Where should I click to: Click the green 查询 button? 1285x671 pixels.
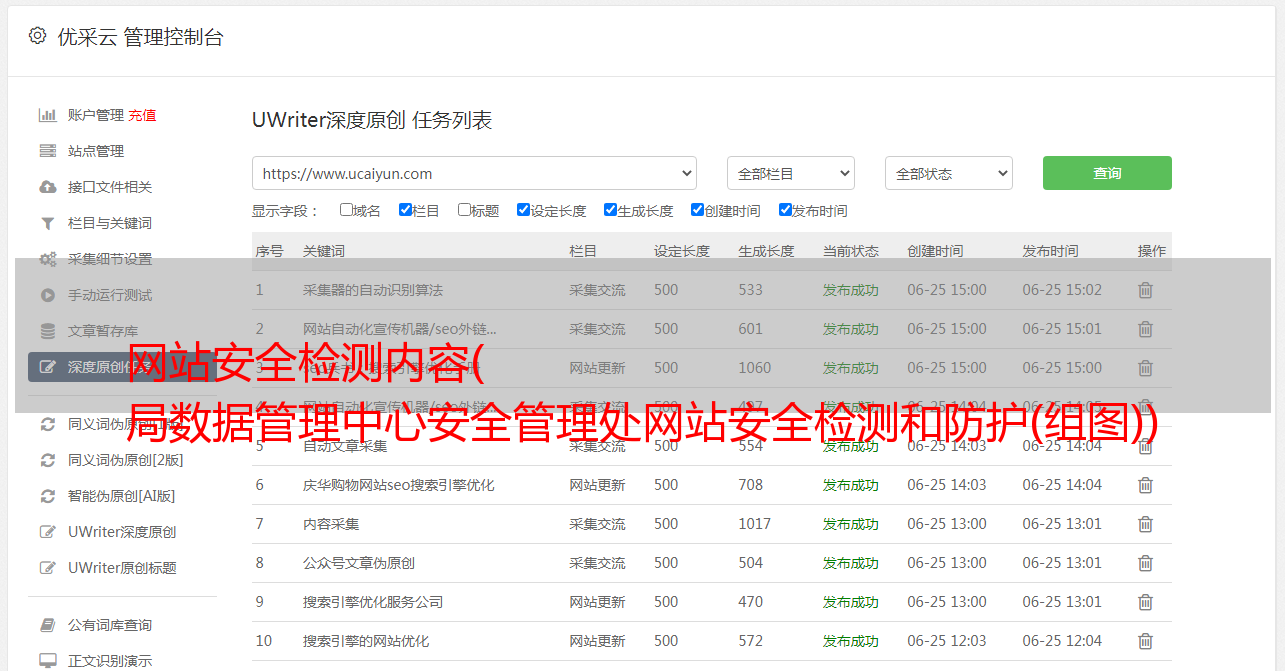(x=1107, y=173)
